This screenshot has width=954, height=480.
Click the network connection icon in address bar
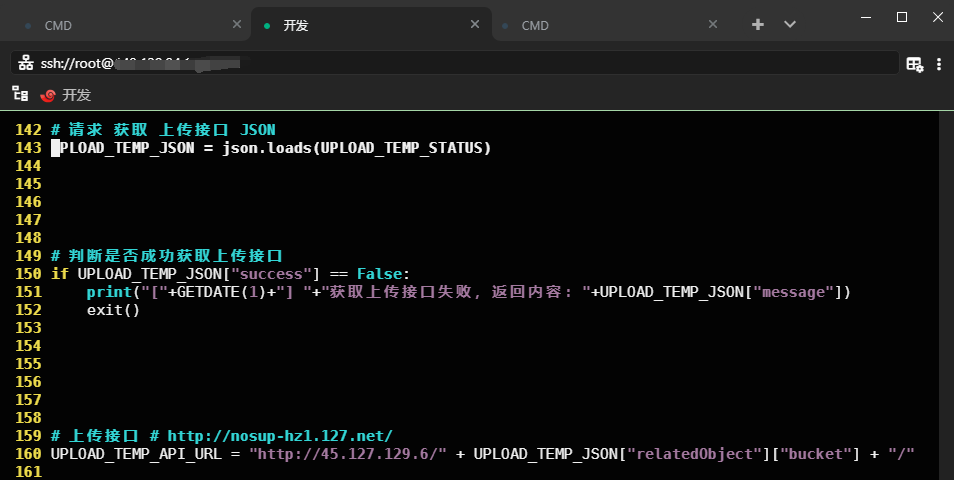pyautogui.click(x=26, y=63)
